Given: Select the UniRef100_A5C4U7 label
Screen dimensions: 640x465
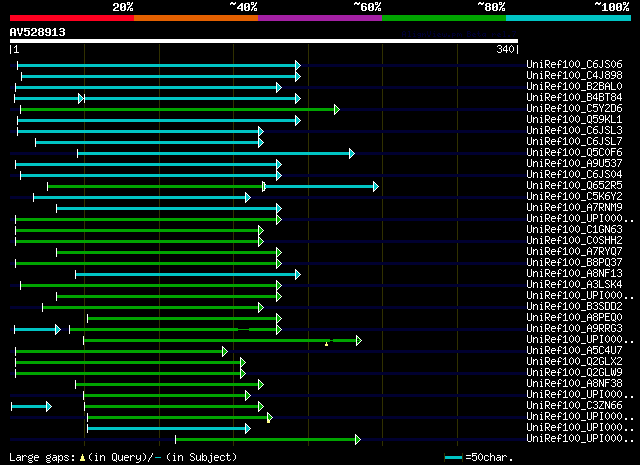Looking at the screenshot, I should click(574, 351).
